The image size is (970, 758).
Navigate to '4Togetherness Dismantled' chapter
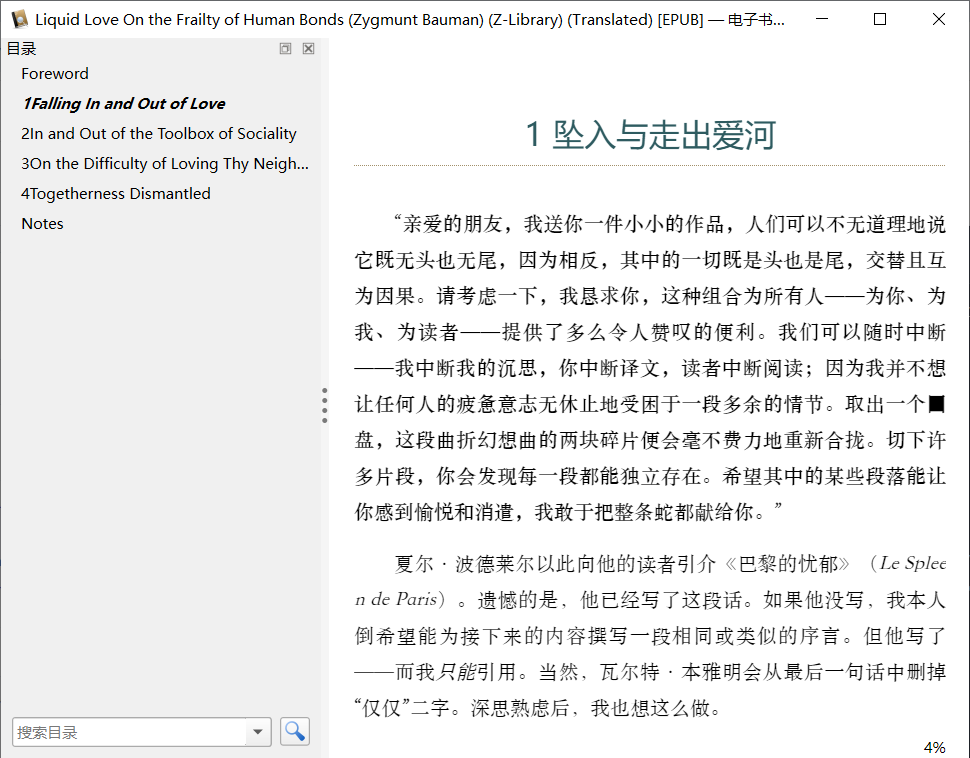pyautogui.click(x=115, y=194)
